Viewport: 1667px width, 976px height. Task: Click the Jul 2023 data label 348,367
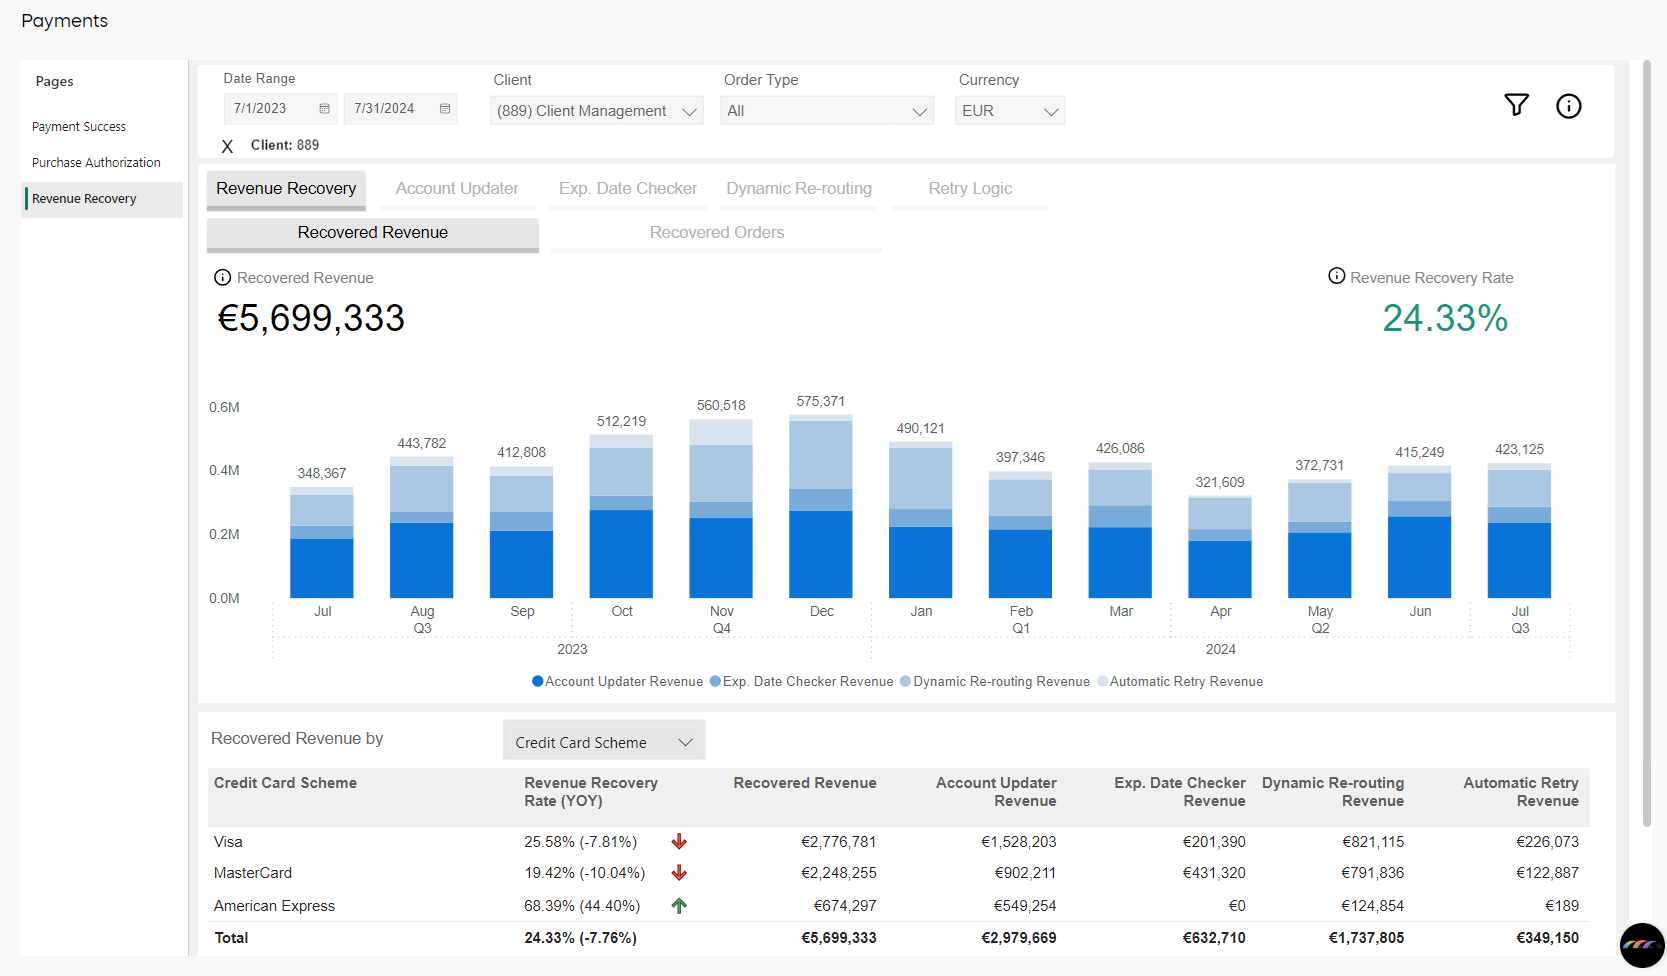pyautogui.click(x=322, y=473)
